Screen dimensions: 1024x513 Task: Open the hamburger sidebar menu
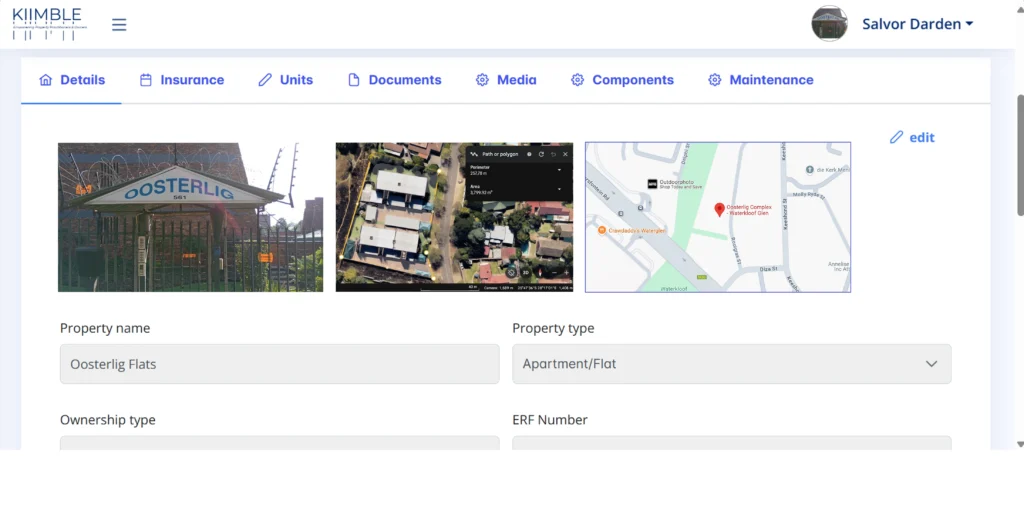(x=119, y=24)
